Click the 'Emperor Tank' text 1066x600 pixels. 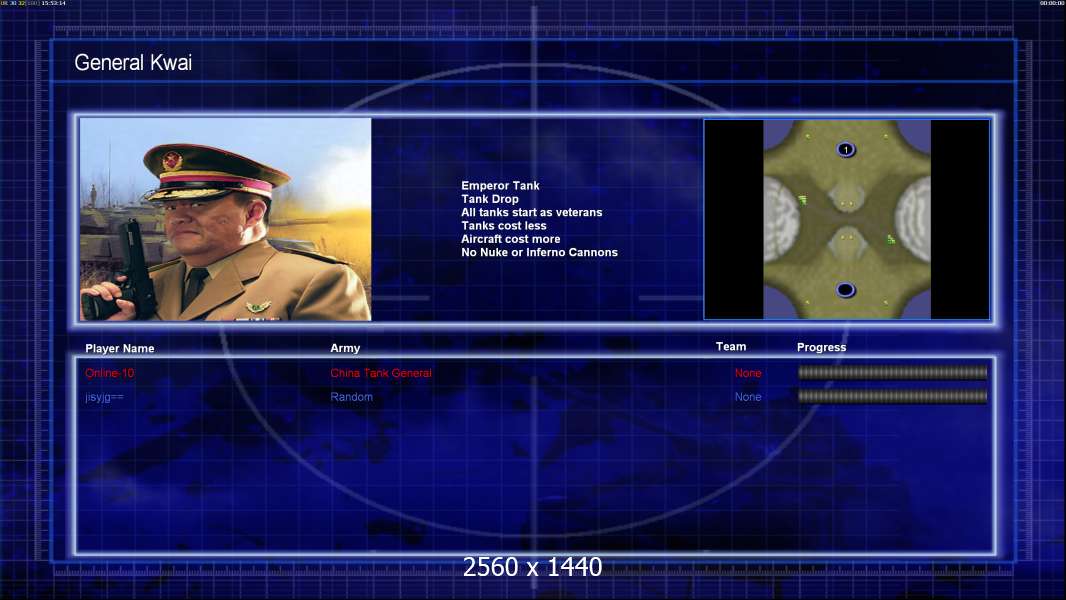[x=500, y=186]
